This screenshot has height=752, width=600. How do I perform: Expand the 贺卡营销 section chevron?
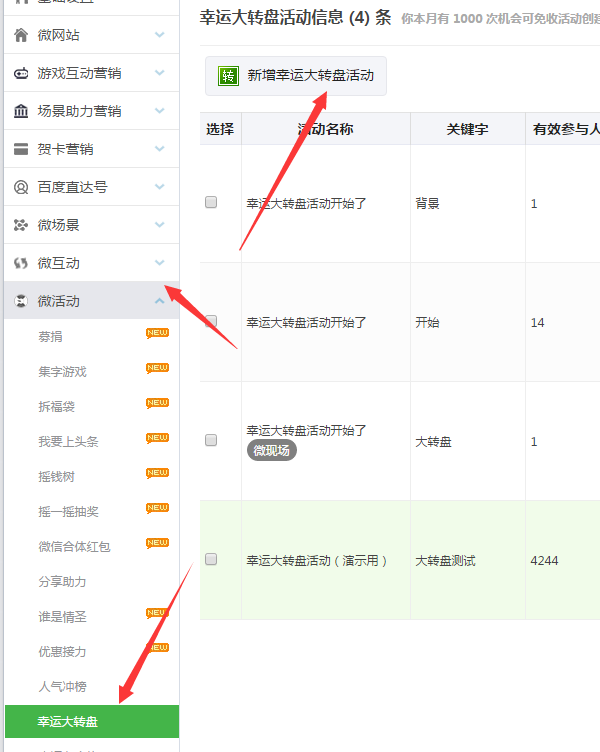click(x=160, y=149)
